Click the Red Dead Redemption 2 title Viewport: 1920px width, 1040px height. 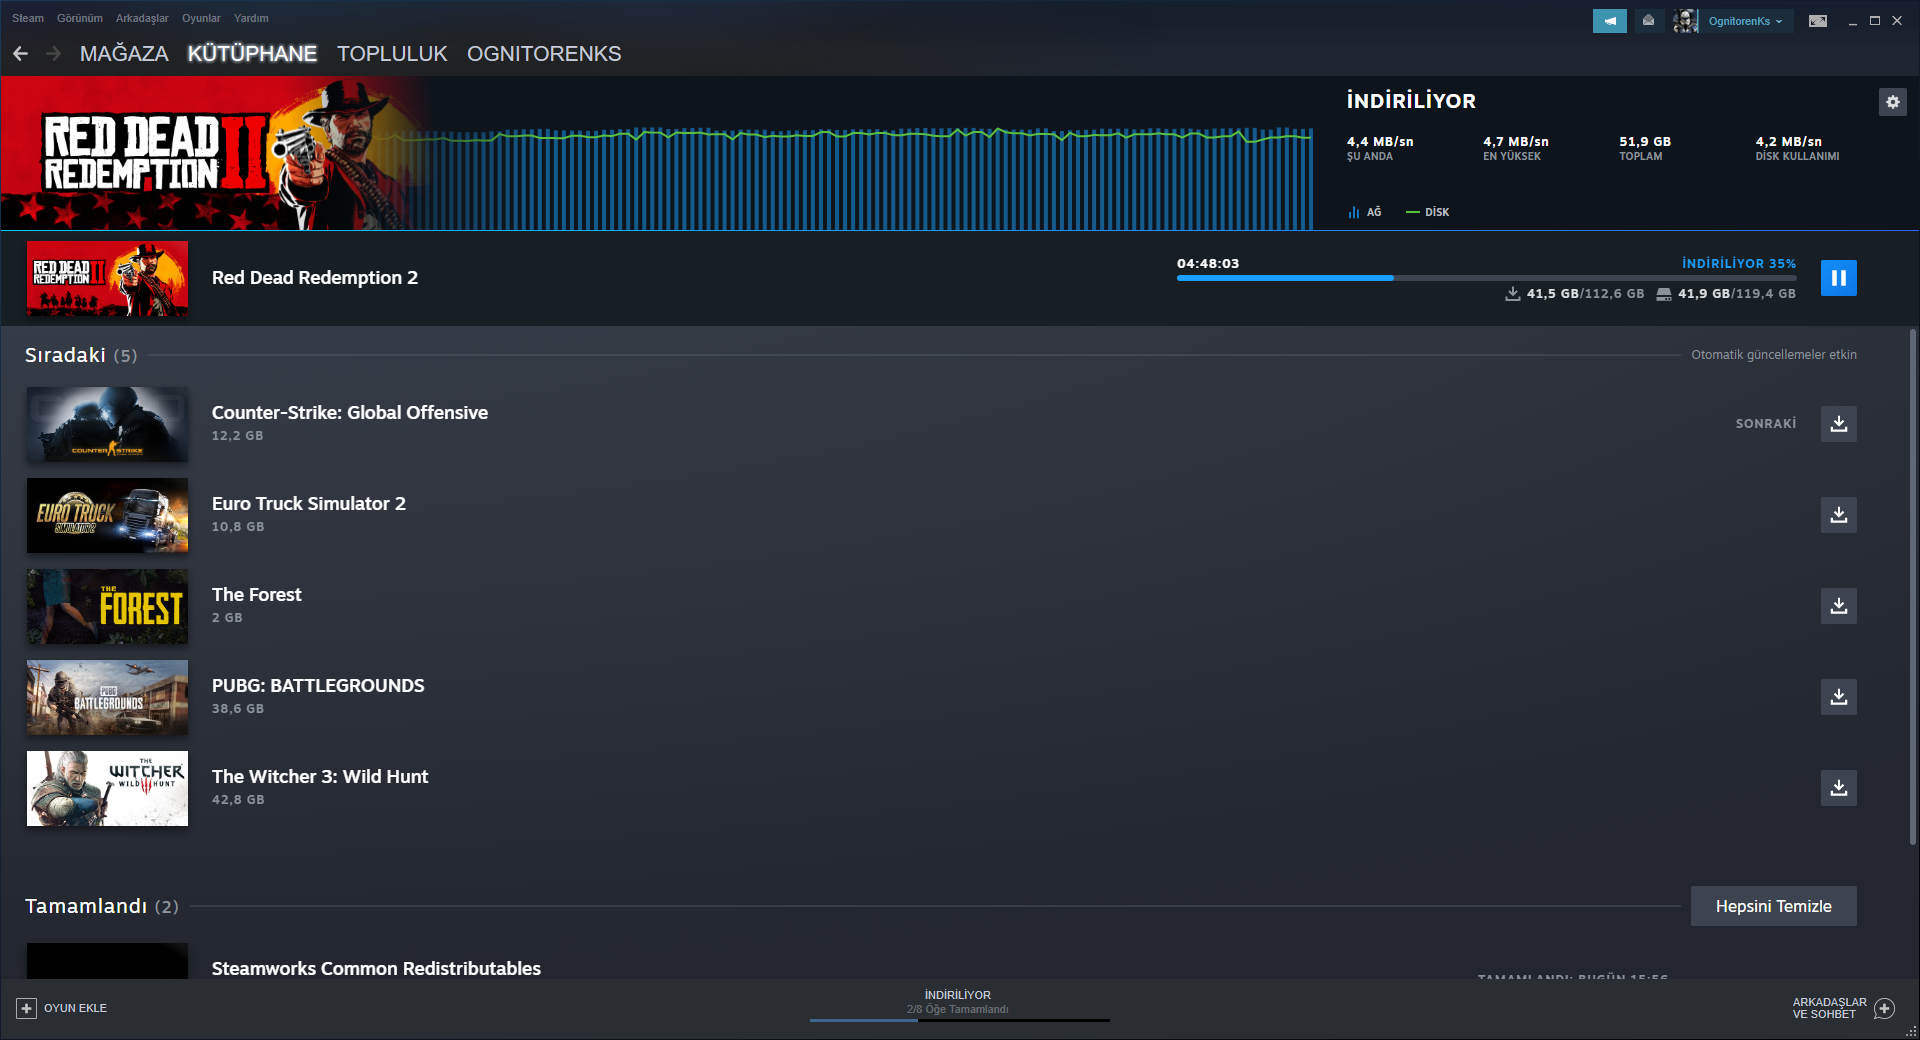pyautogui.click(x=315, y=278)
